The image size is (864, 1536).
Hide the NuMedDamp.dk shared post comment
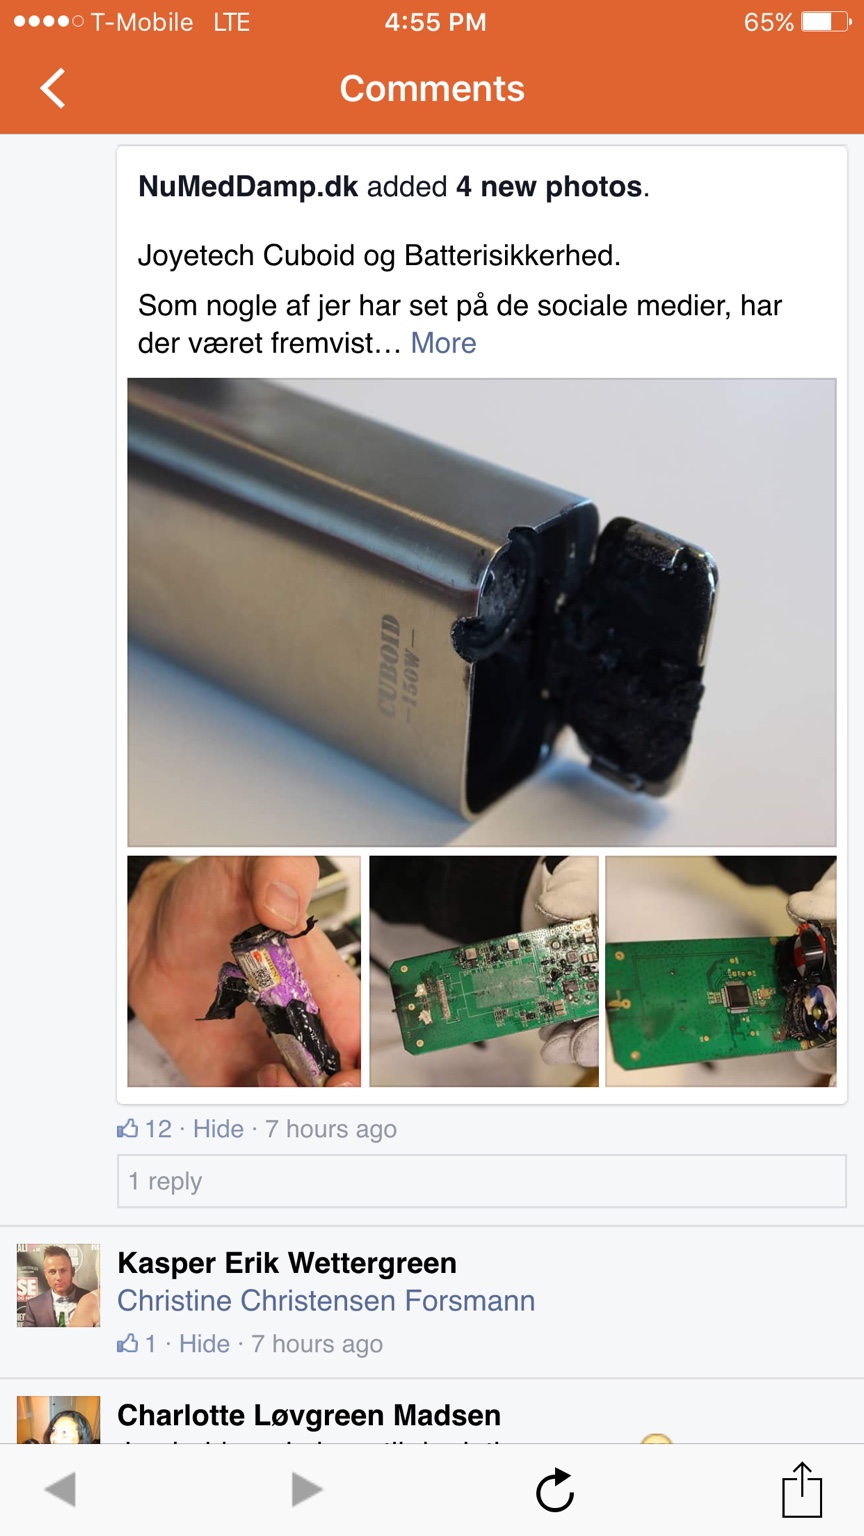point(218,1129)
